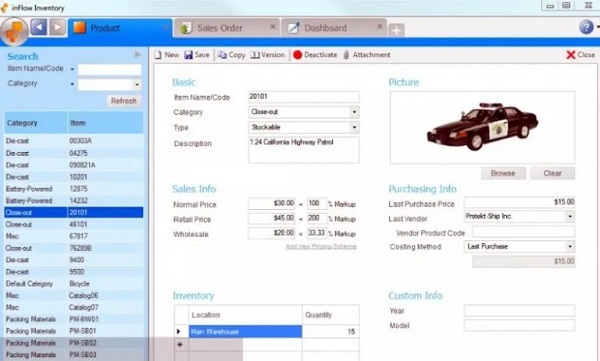
Task: Select Misc item 67817
Action: (x=74, y=236)
